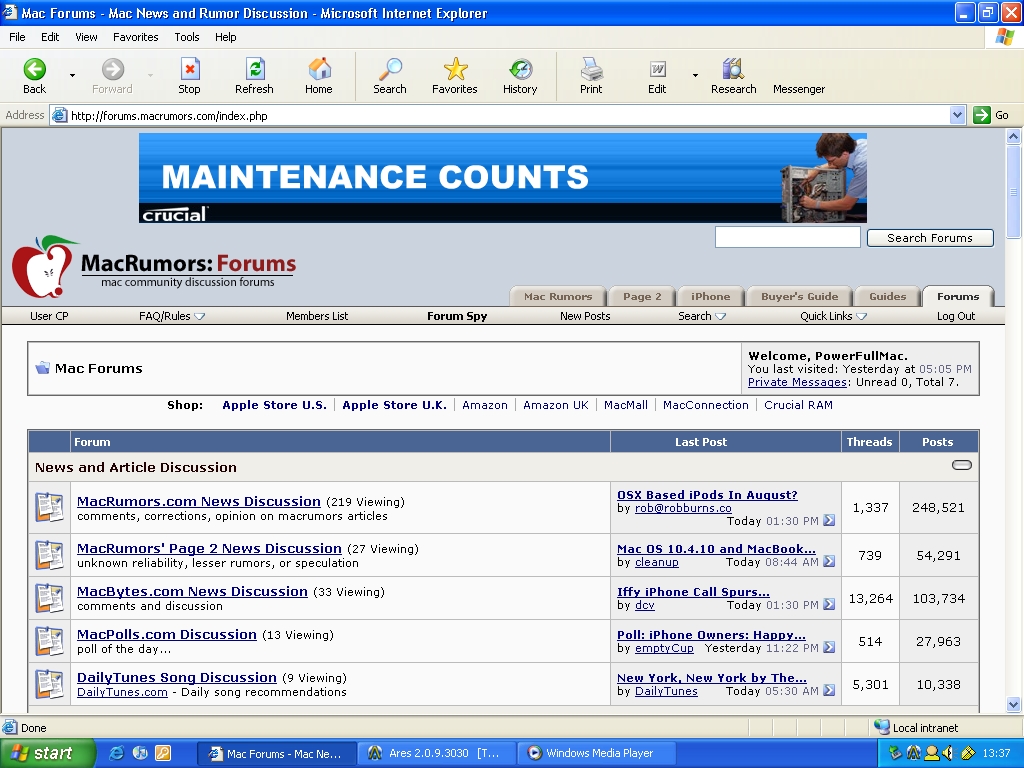Open MacPolls.com Discussion forum link
1024x768 pixels.
click(167, 635)
